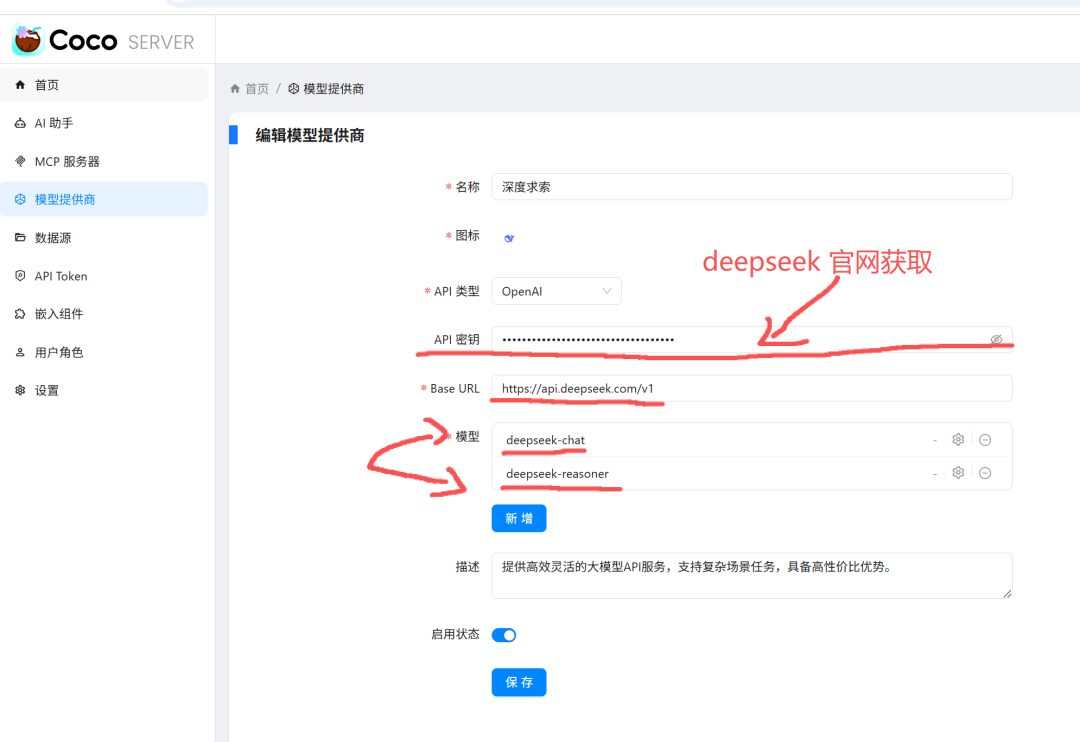Click the 新增 button to add a model
The height and width of the screenshot is (742, 1080).
click(518, 518)
